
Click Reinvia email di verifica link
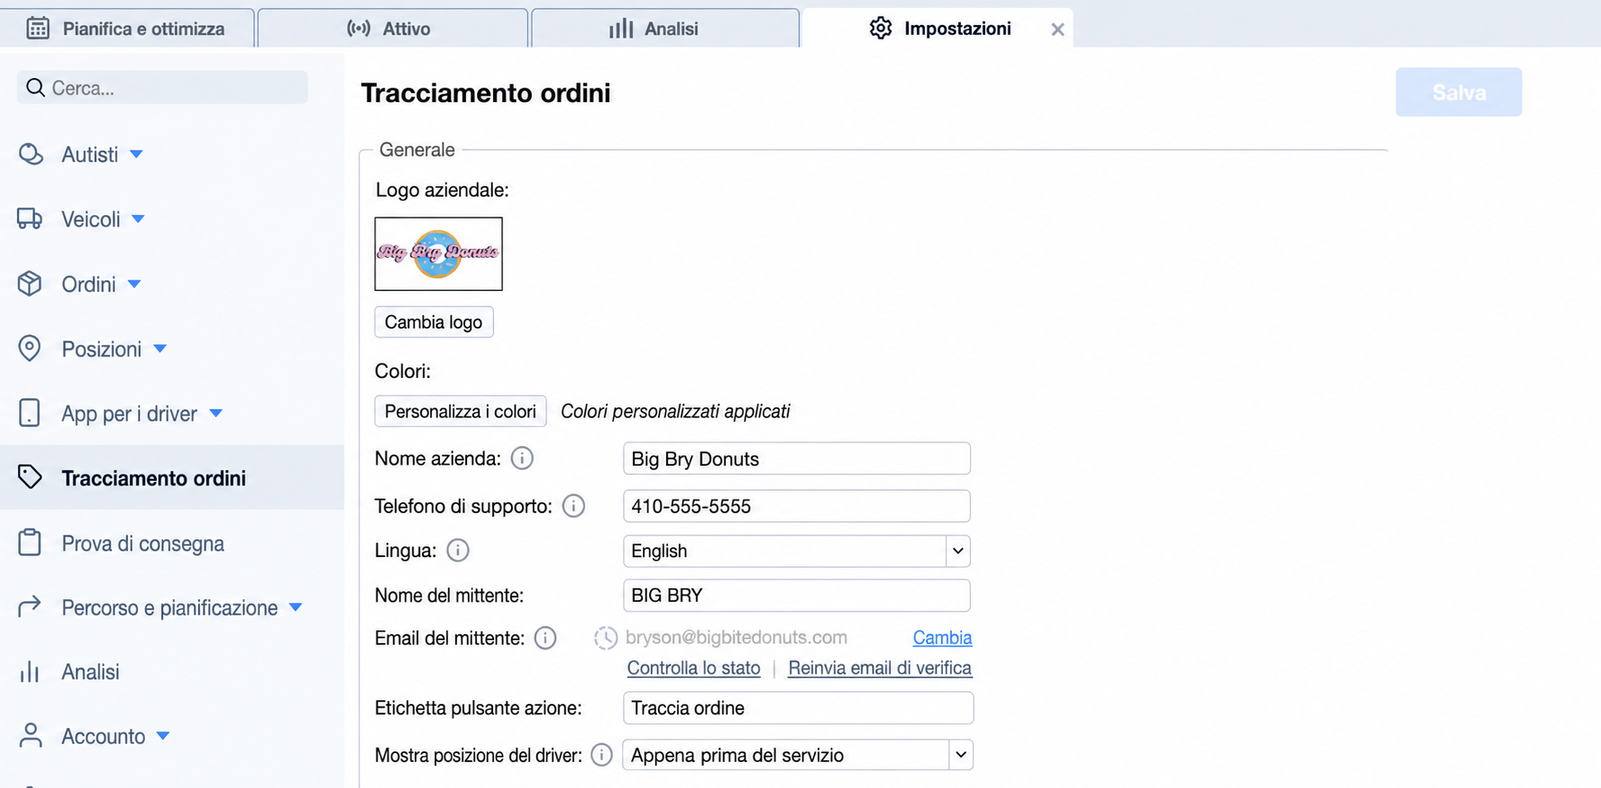click(x=880, y=668)
